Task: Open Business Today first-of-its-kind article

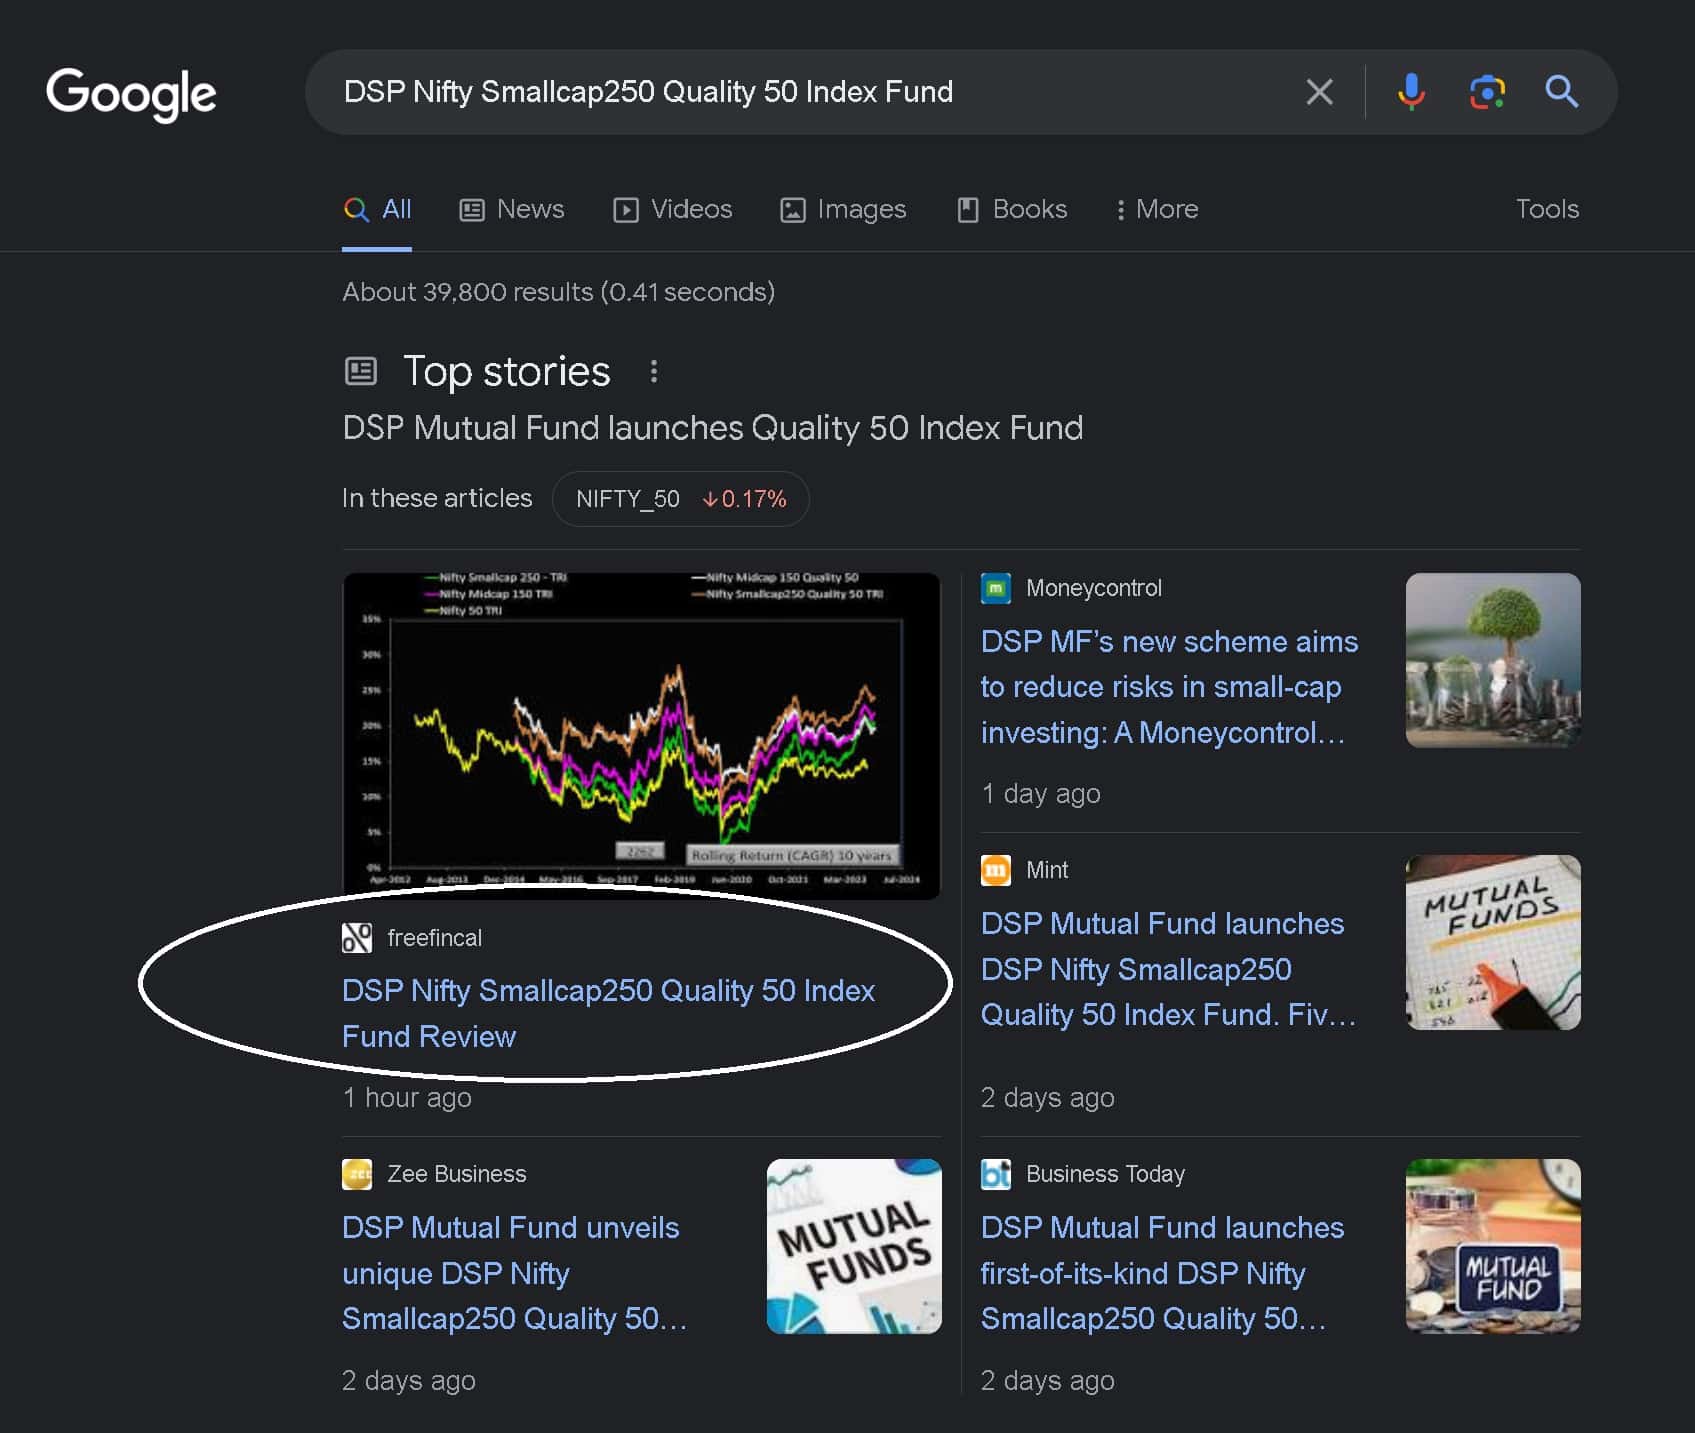Action: 1162,1273
